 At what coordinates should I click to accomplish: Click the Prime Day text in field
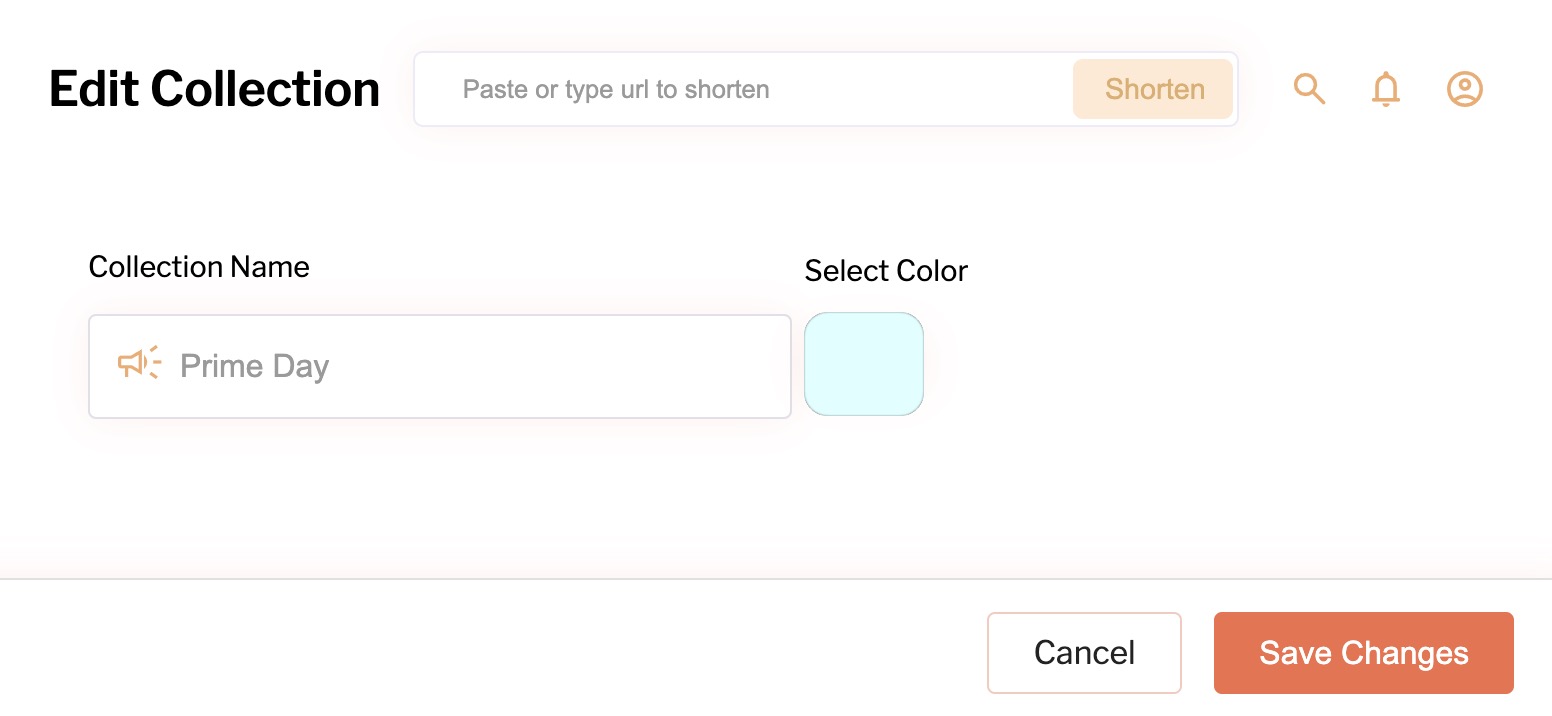(x=254, y=366)
